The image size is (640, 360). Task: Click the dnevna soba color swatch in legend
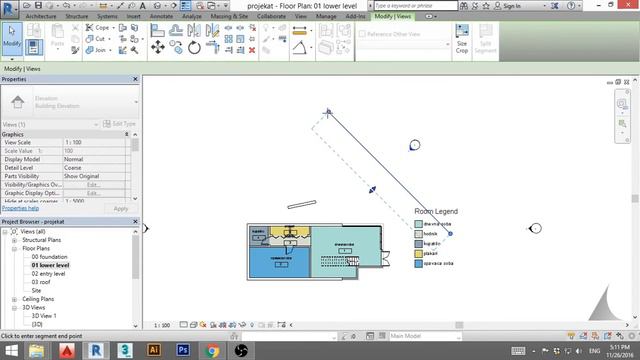pyautogui.click(x=418, y=224)
